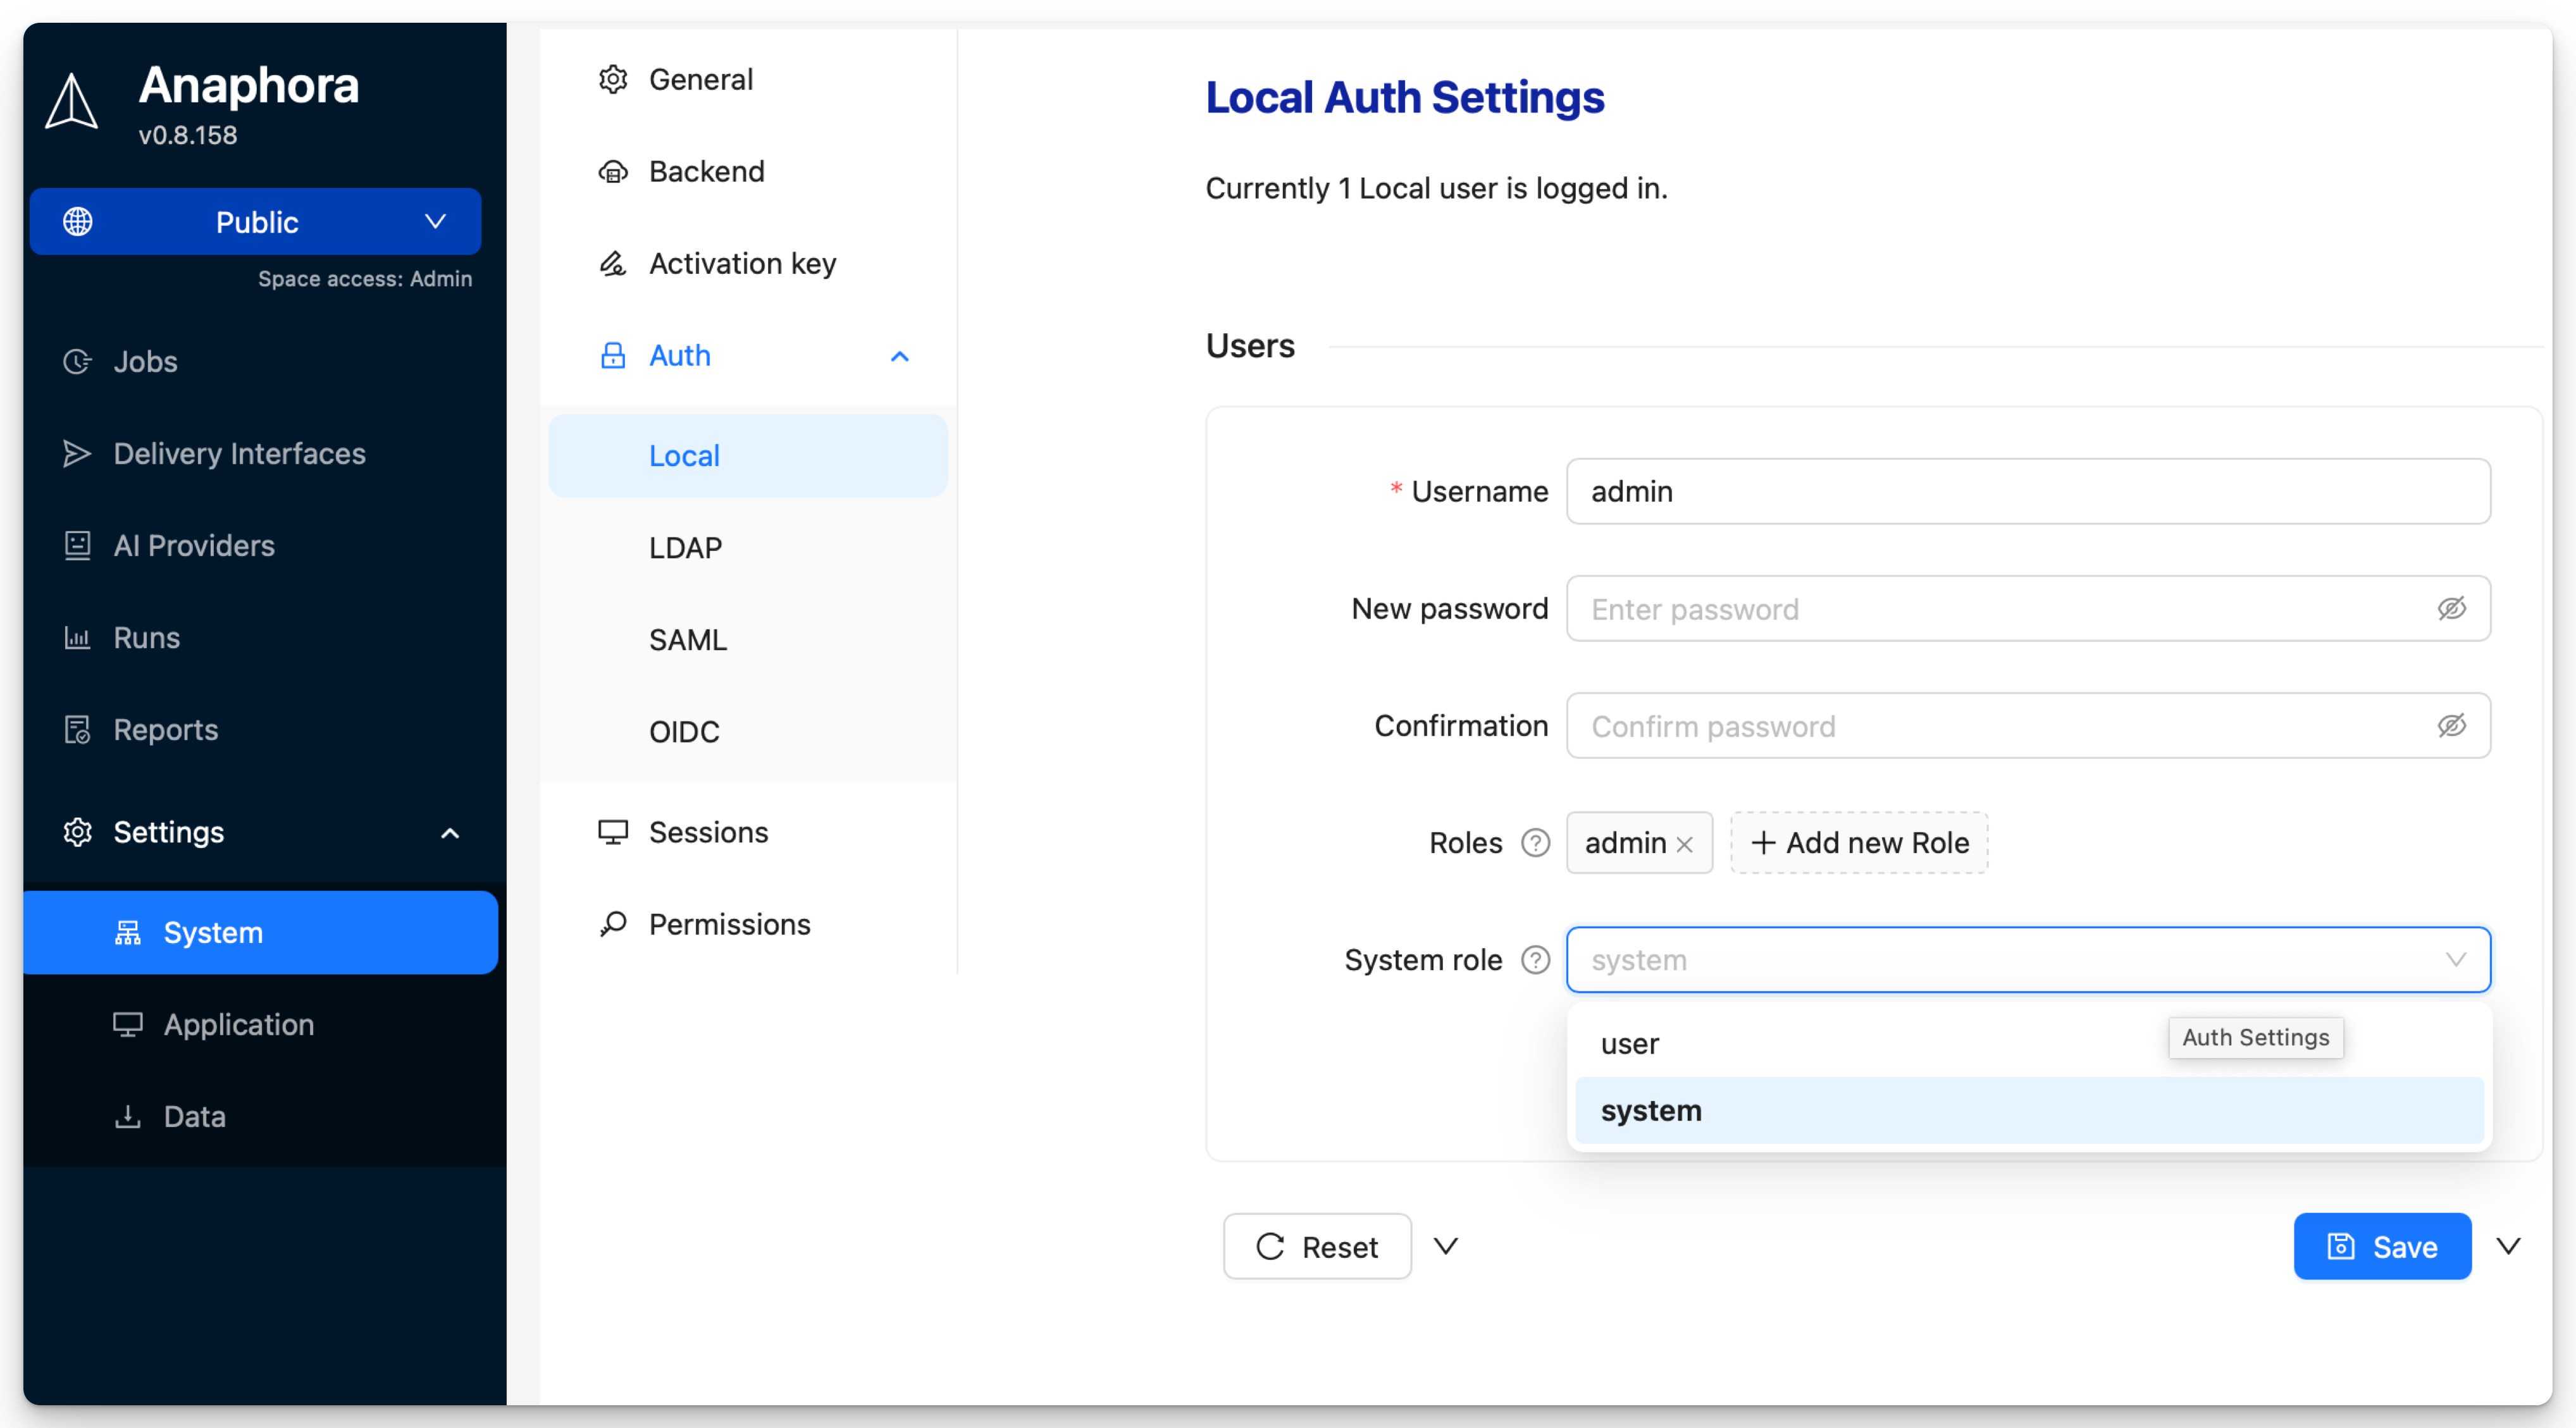
Task: Collapse the Auth settings section
Action: point(899,356)
